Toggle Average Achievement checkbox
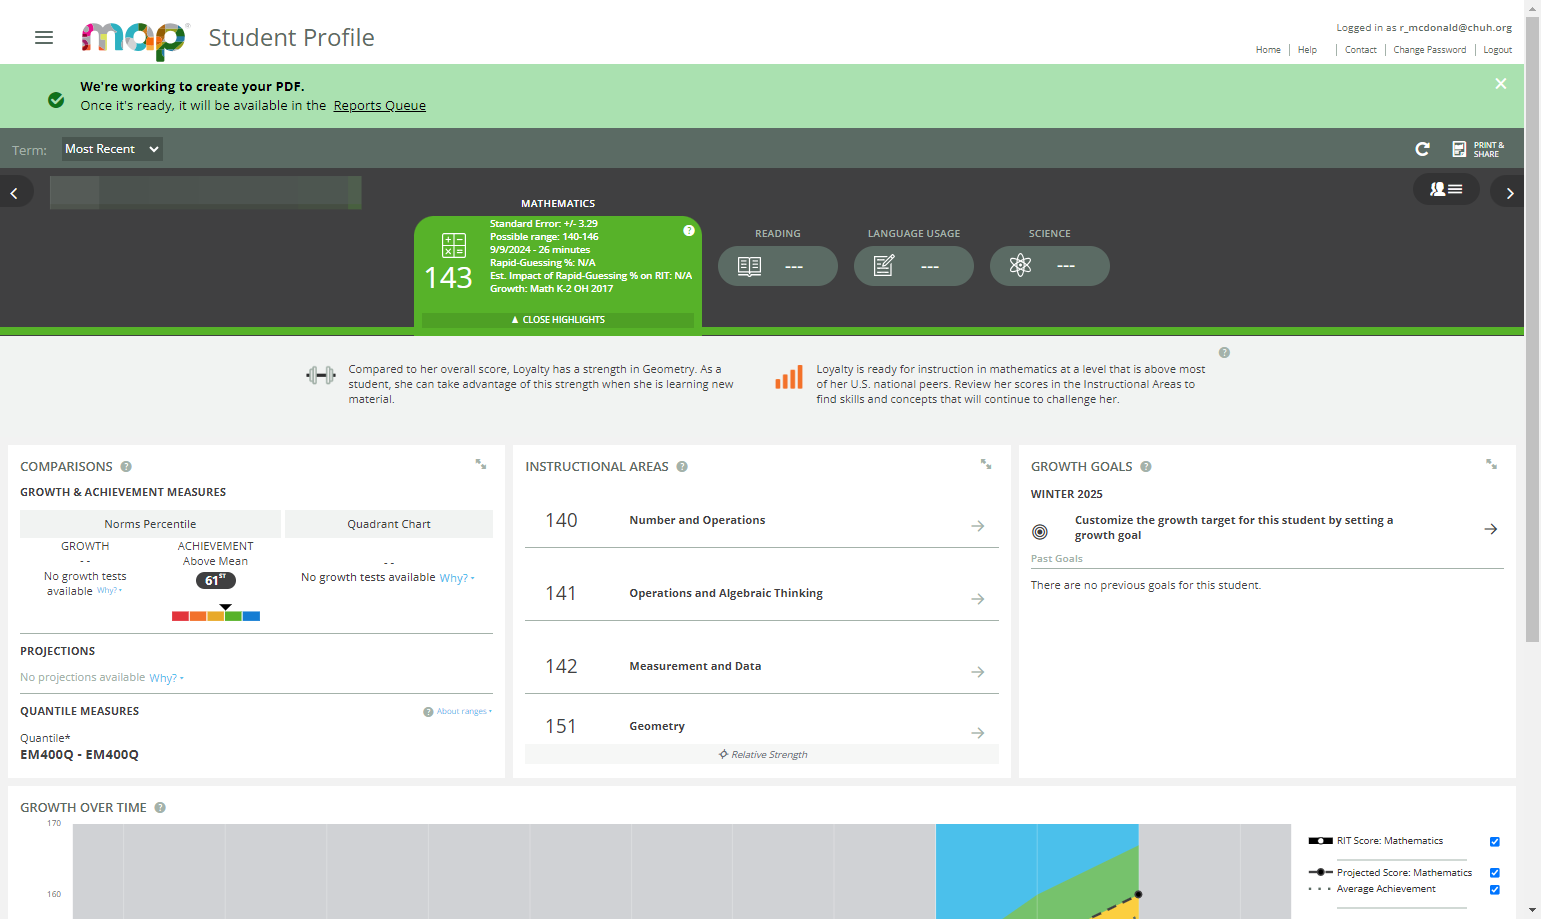This screenshot has height=919, width=1541. click(x=1495, y=890)
